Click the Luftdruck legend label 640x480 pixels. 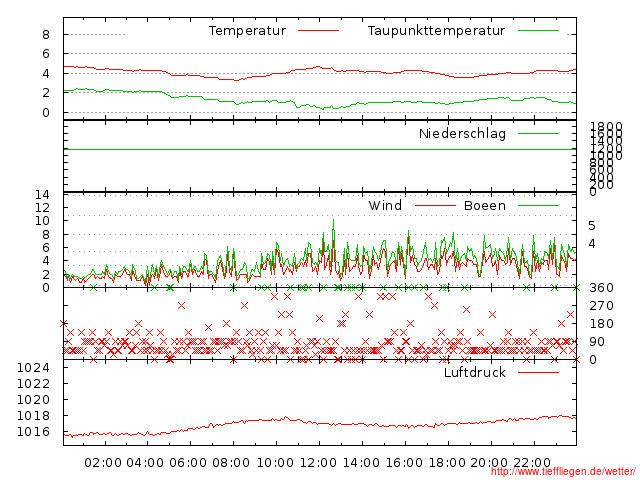[475, 372]
